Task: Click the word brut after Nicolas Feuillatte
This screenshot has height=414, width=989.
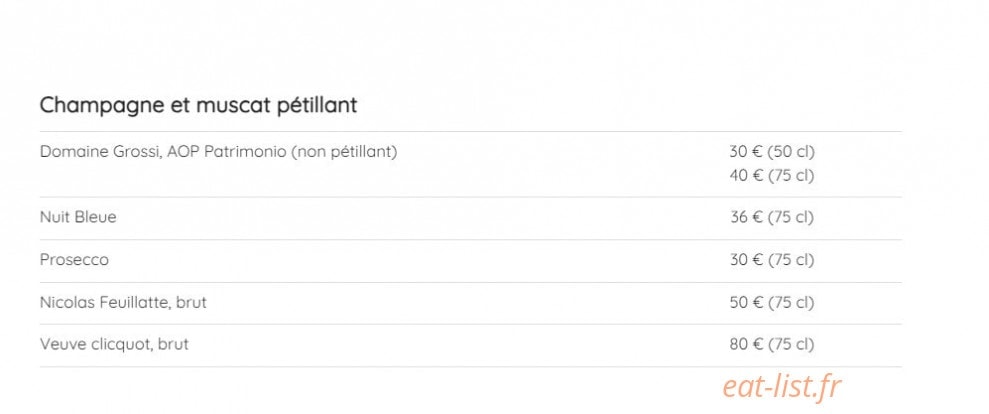Action: click(191, 303)
